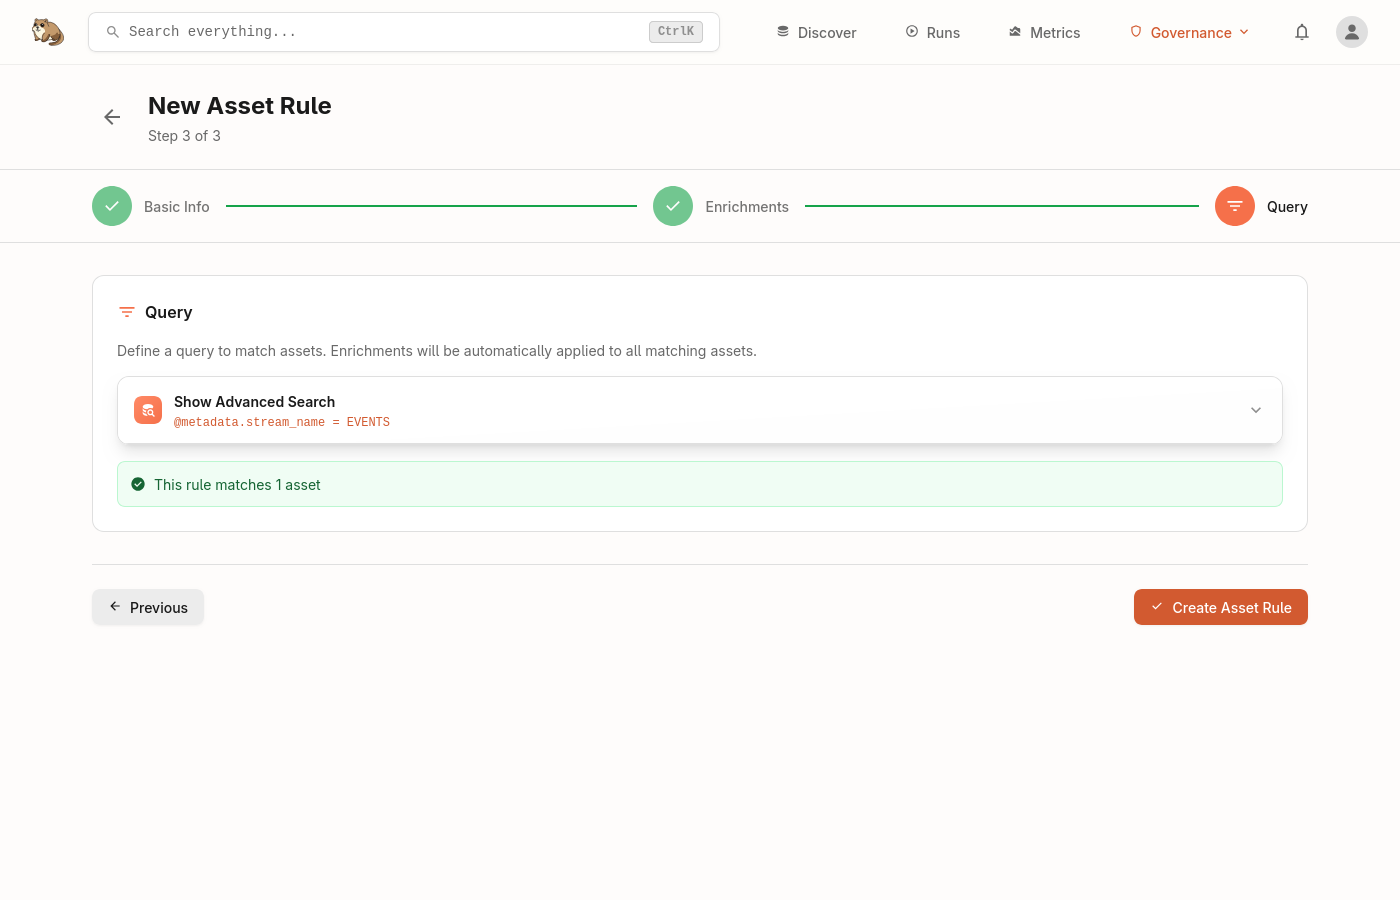Click the rule matches 1 asset banner
1400x900 pixels.
(x=700, y=484)
